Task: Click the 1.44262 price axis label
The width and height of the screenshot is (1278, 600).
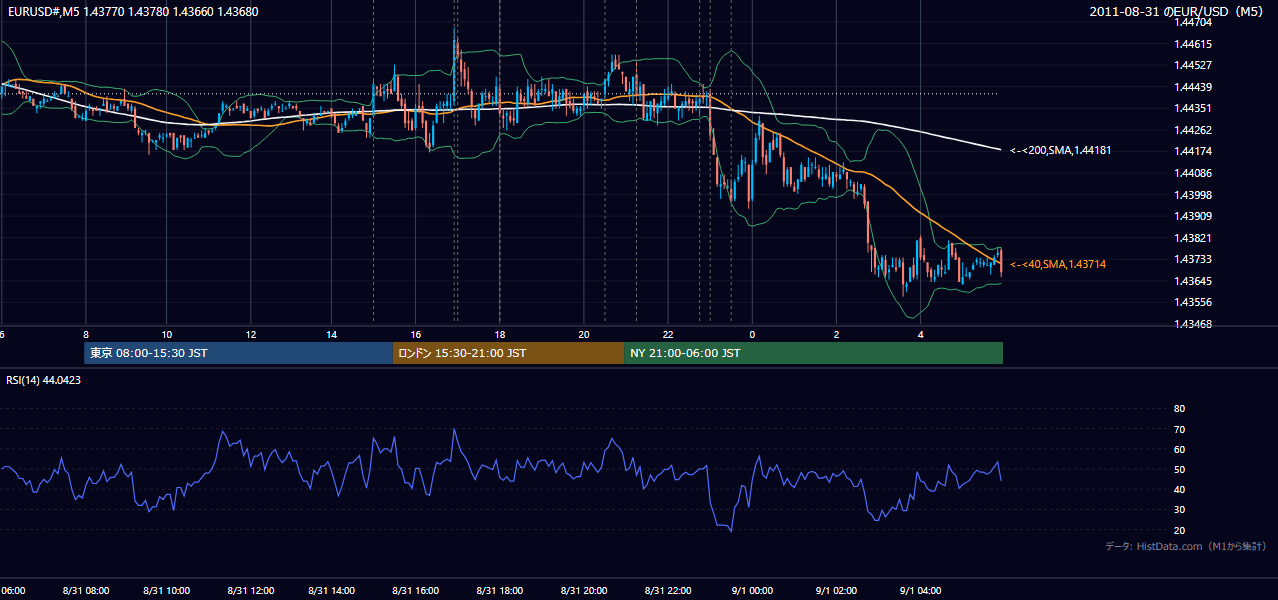Action: tap(1193, 130)
